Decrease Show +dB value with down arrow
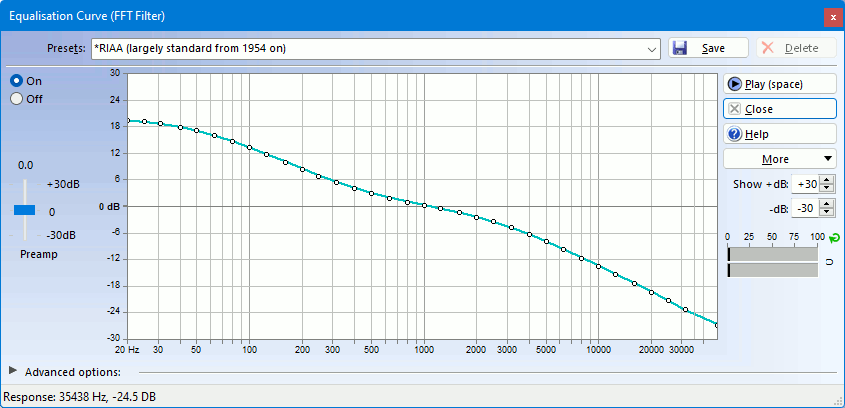845x408 pixels. click(827, 188)
